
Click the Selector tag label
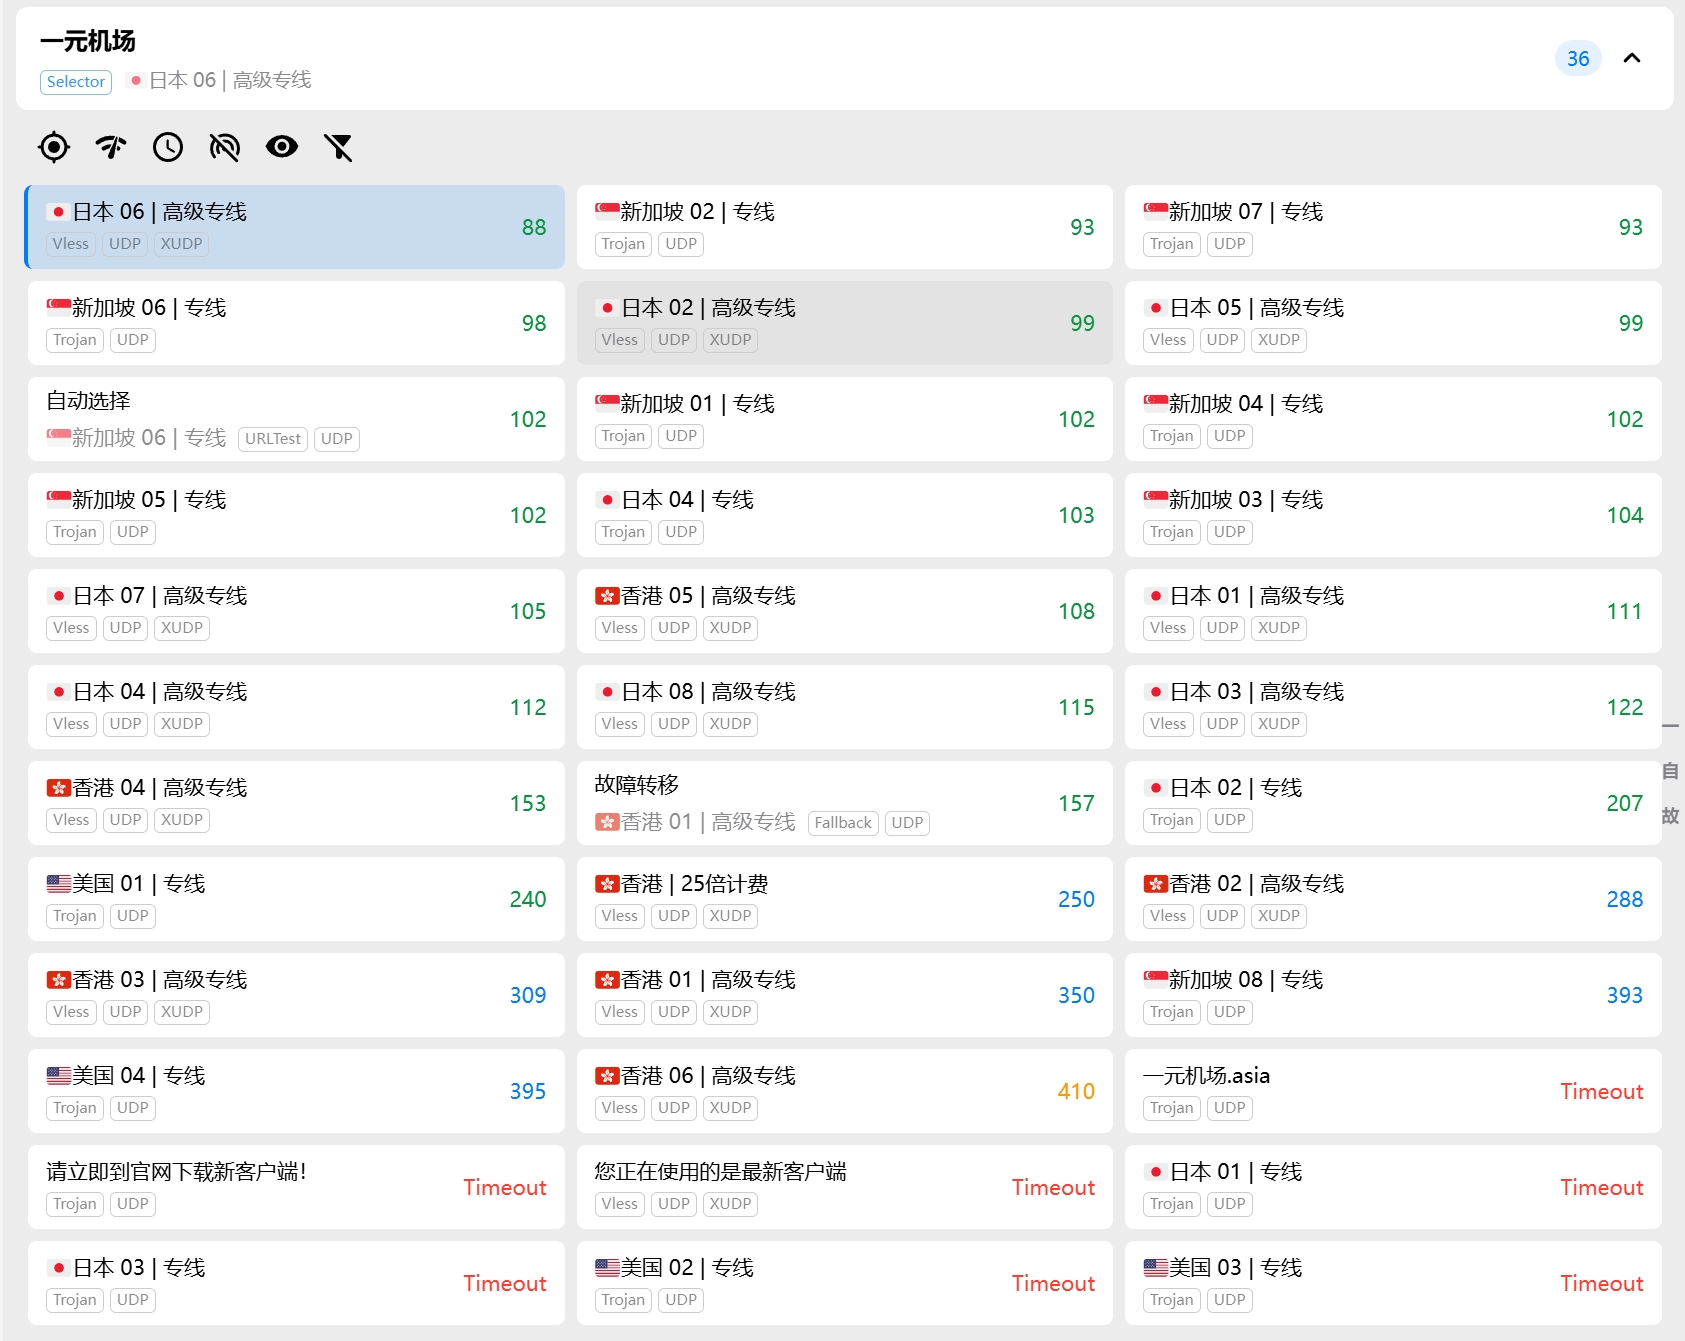76,82
